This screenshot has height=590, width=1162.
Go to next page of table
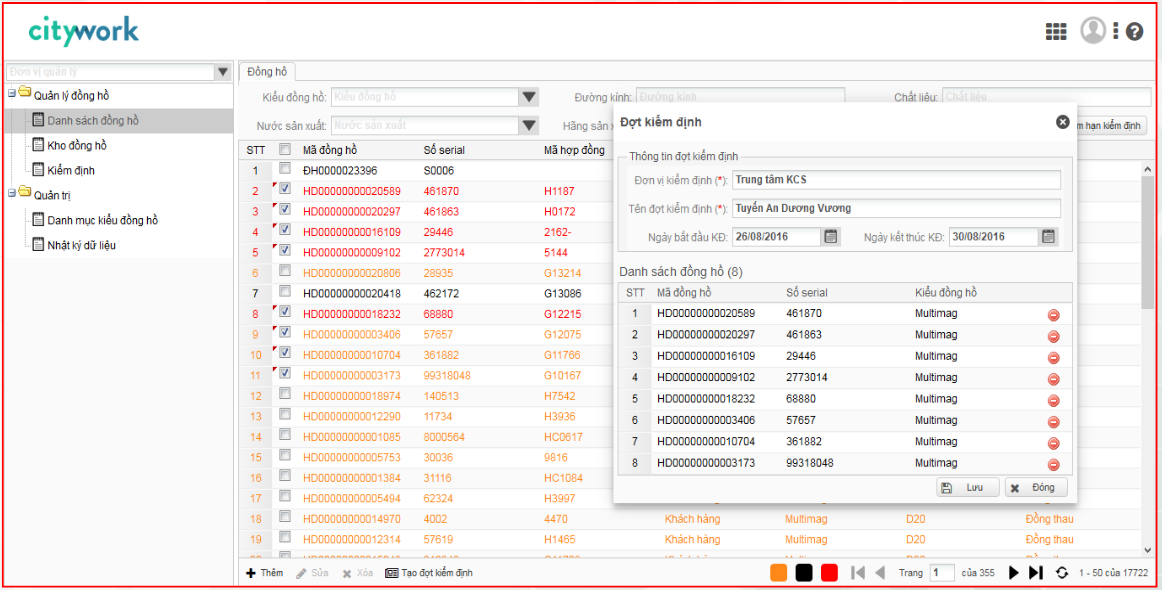click(1014, 573)
